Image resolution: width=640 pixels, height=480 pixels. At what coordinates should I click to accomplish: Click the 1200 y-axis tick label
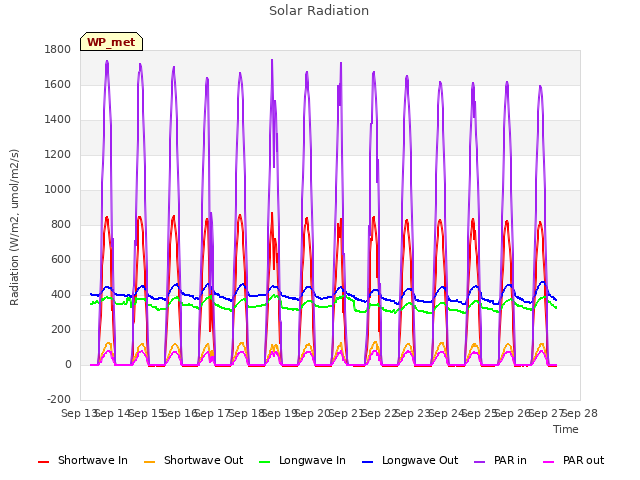coord(58,155)
